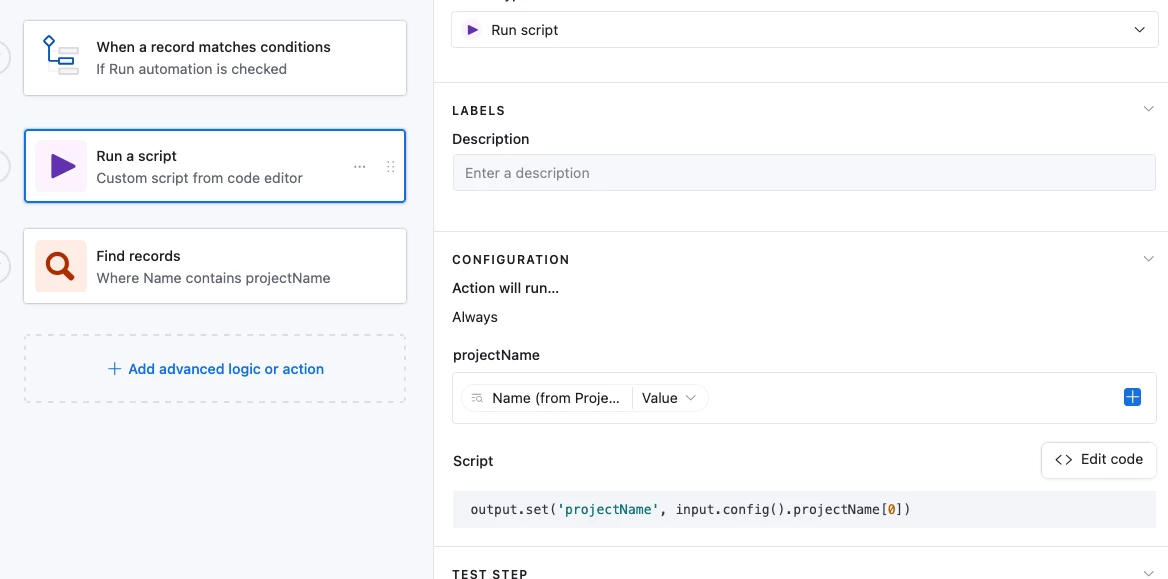Select the Find records action step
This screenshot has height=579, width=1168.
point(214,266)
